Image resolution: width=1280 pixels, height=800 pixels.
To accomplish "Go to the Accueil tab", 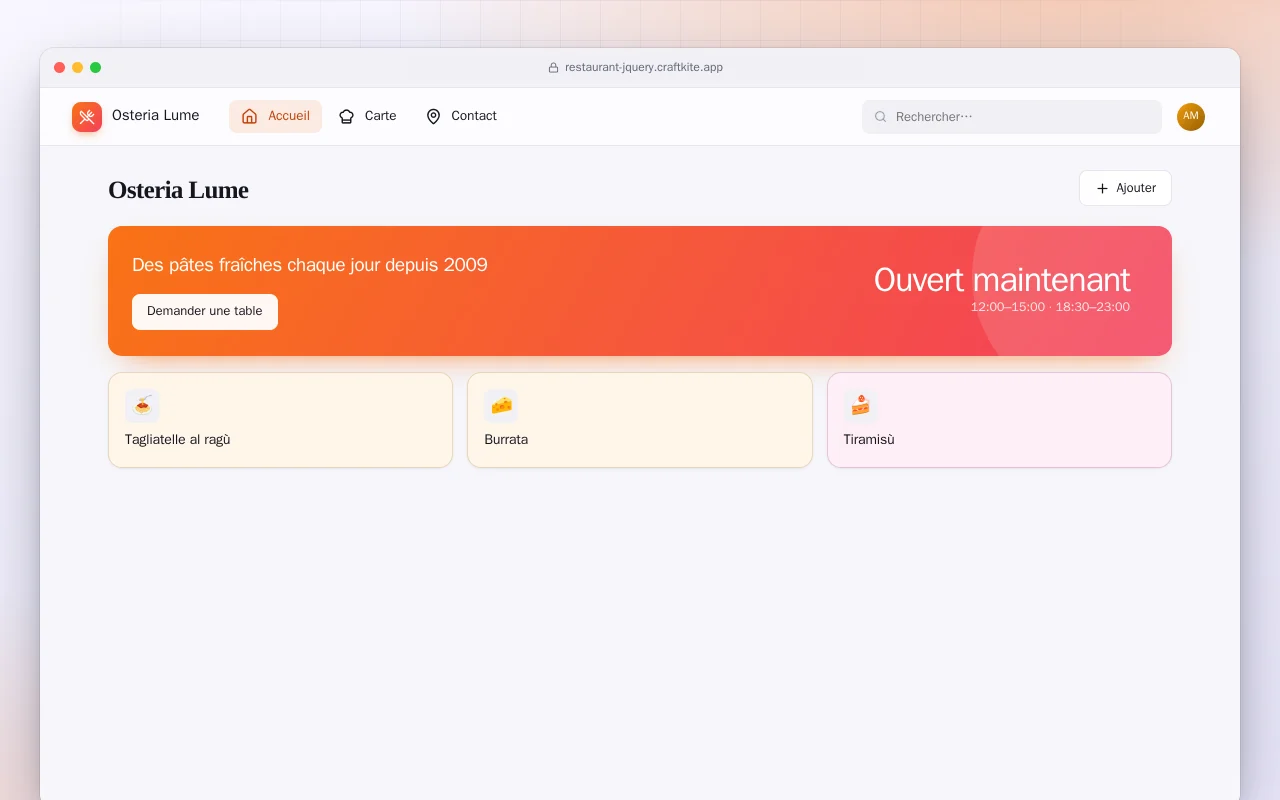I will [x=275, y=116].
